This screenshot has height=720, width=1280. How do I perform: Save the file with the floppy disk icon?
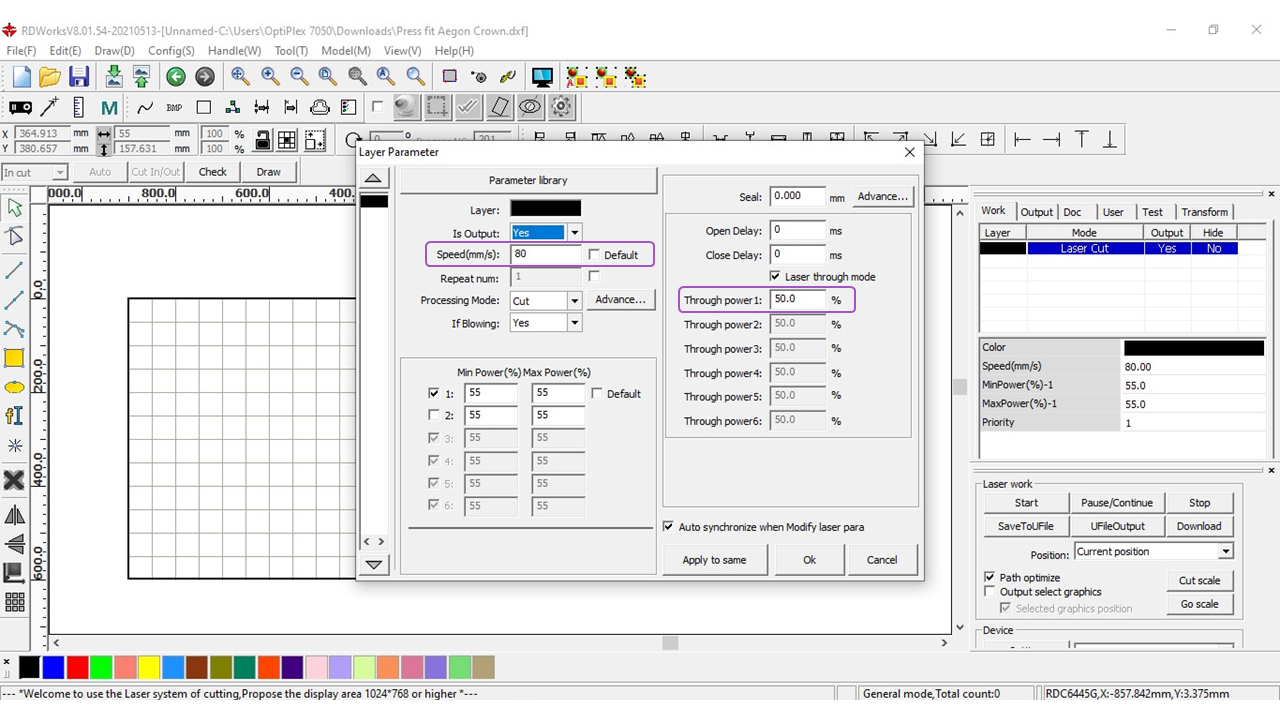tap(79, 77)
